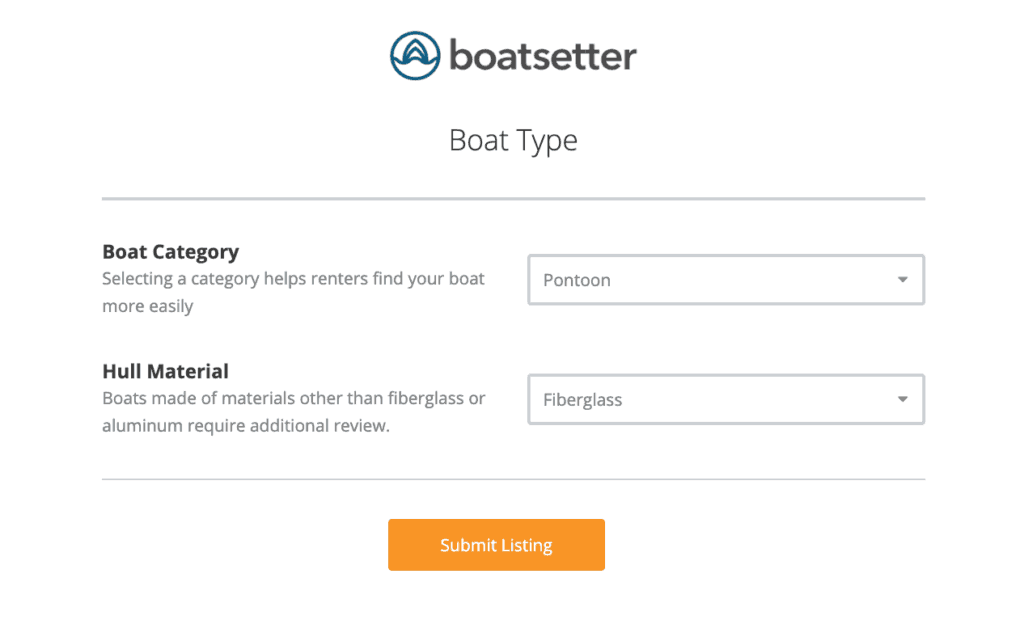Click the caret arrow on the Fiberglass dropdown
This screenshot has width=1024, height=637.
tap(903, 399)
